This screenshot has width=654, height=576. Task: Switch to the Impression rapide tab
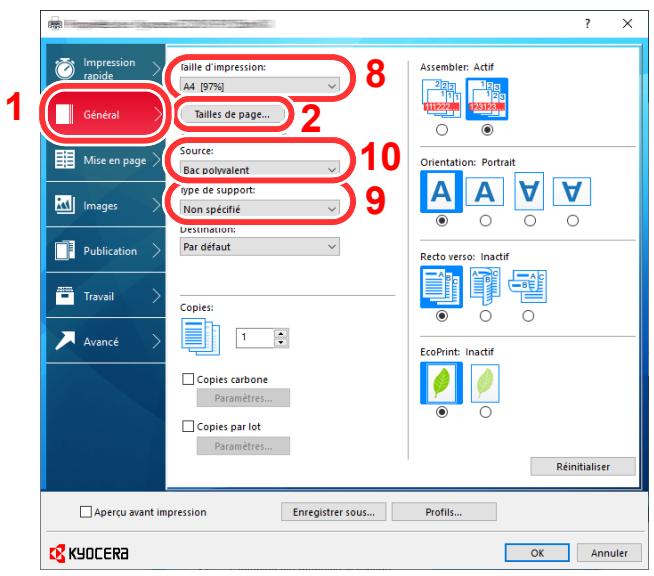pos(106,63)
